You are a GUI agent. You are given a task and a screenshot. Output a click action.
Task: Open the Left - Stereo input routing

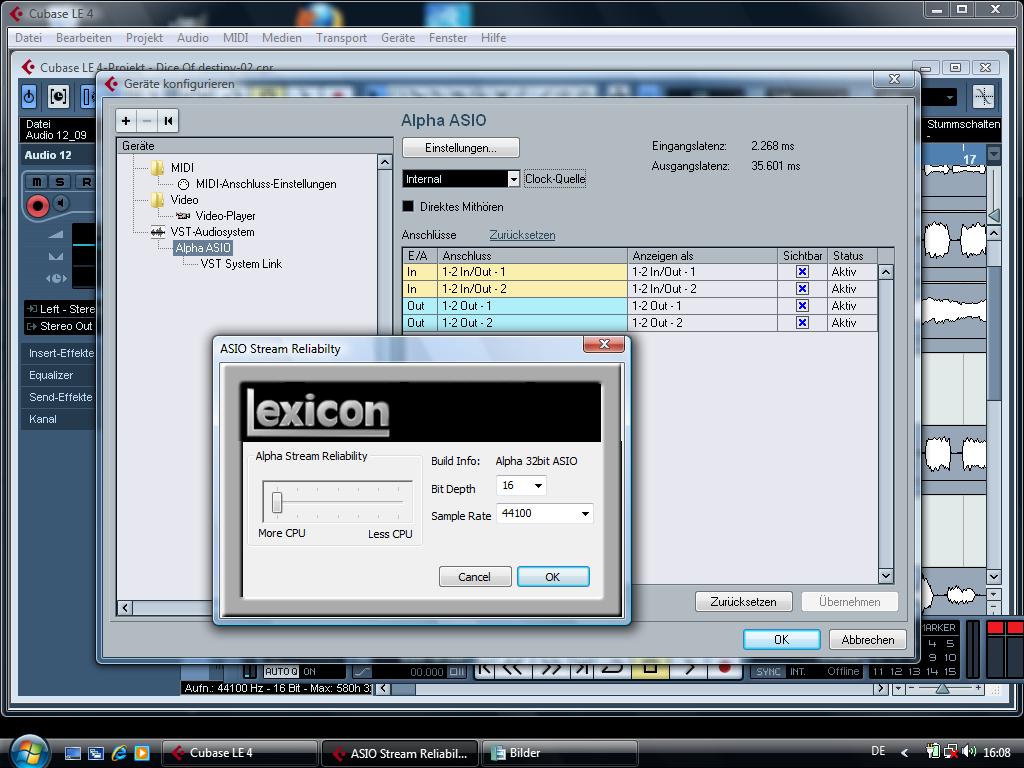tap(60, 309)
